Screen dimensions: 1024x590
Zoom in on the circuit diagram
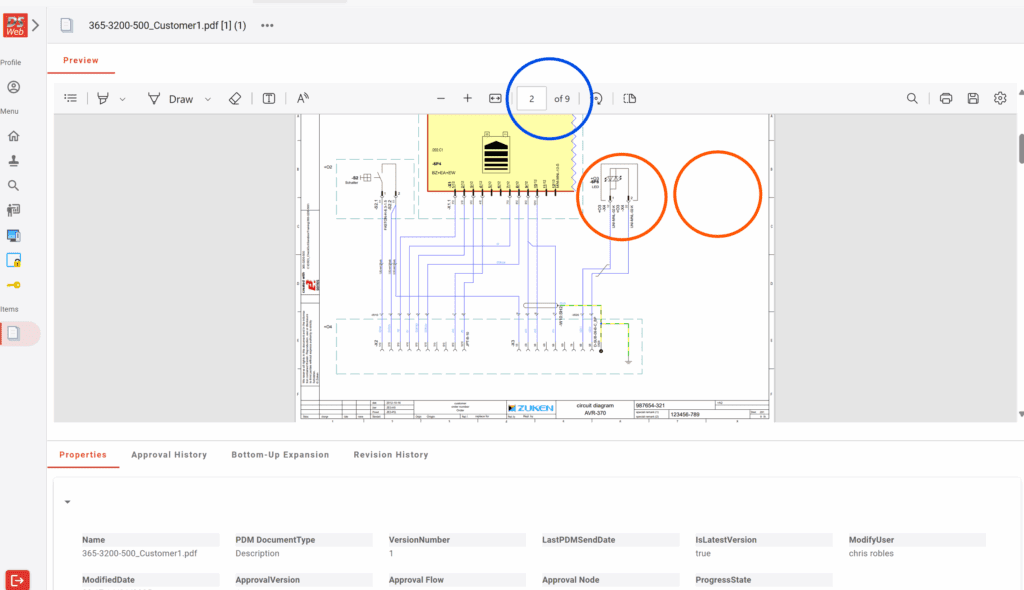click(x=467, y=98)
